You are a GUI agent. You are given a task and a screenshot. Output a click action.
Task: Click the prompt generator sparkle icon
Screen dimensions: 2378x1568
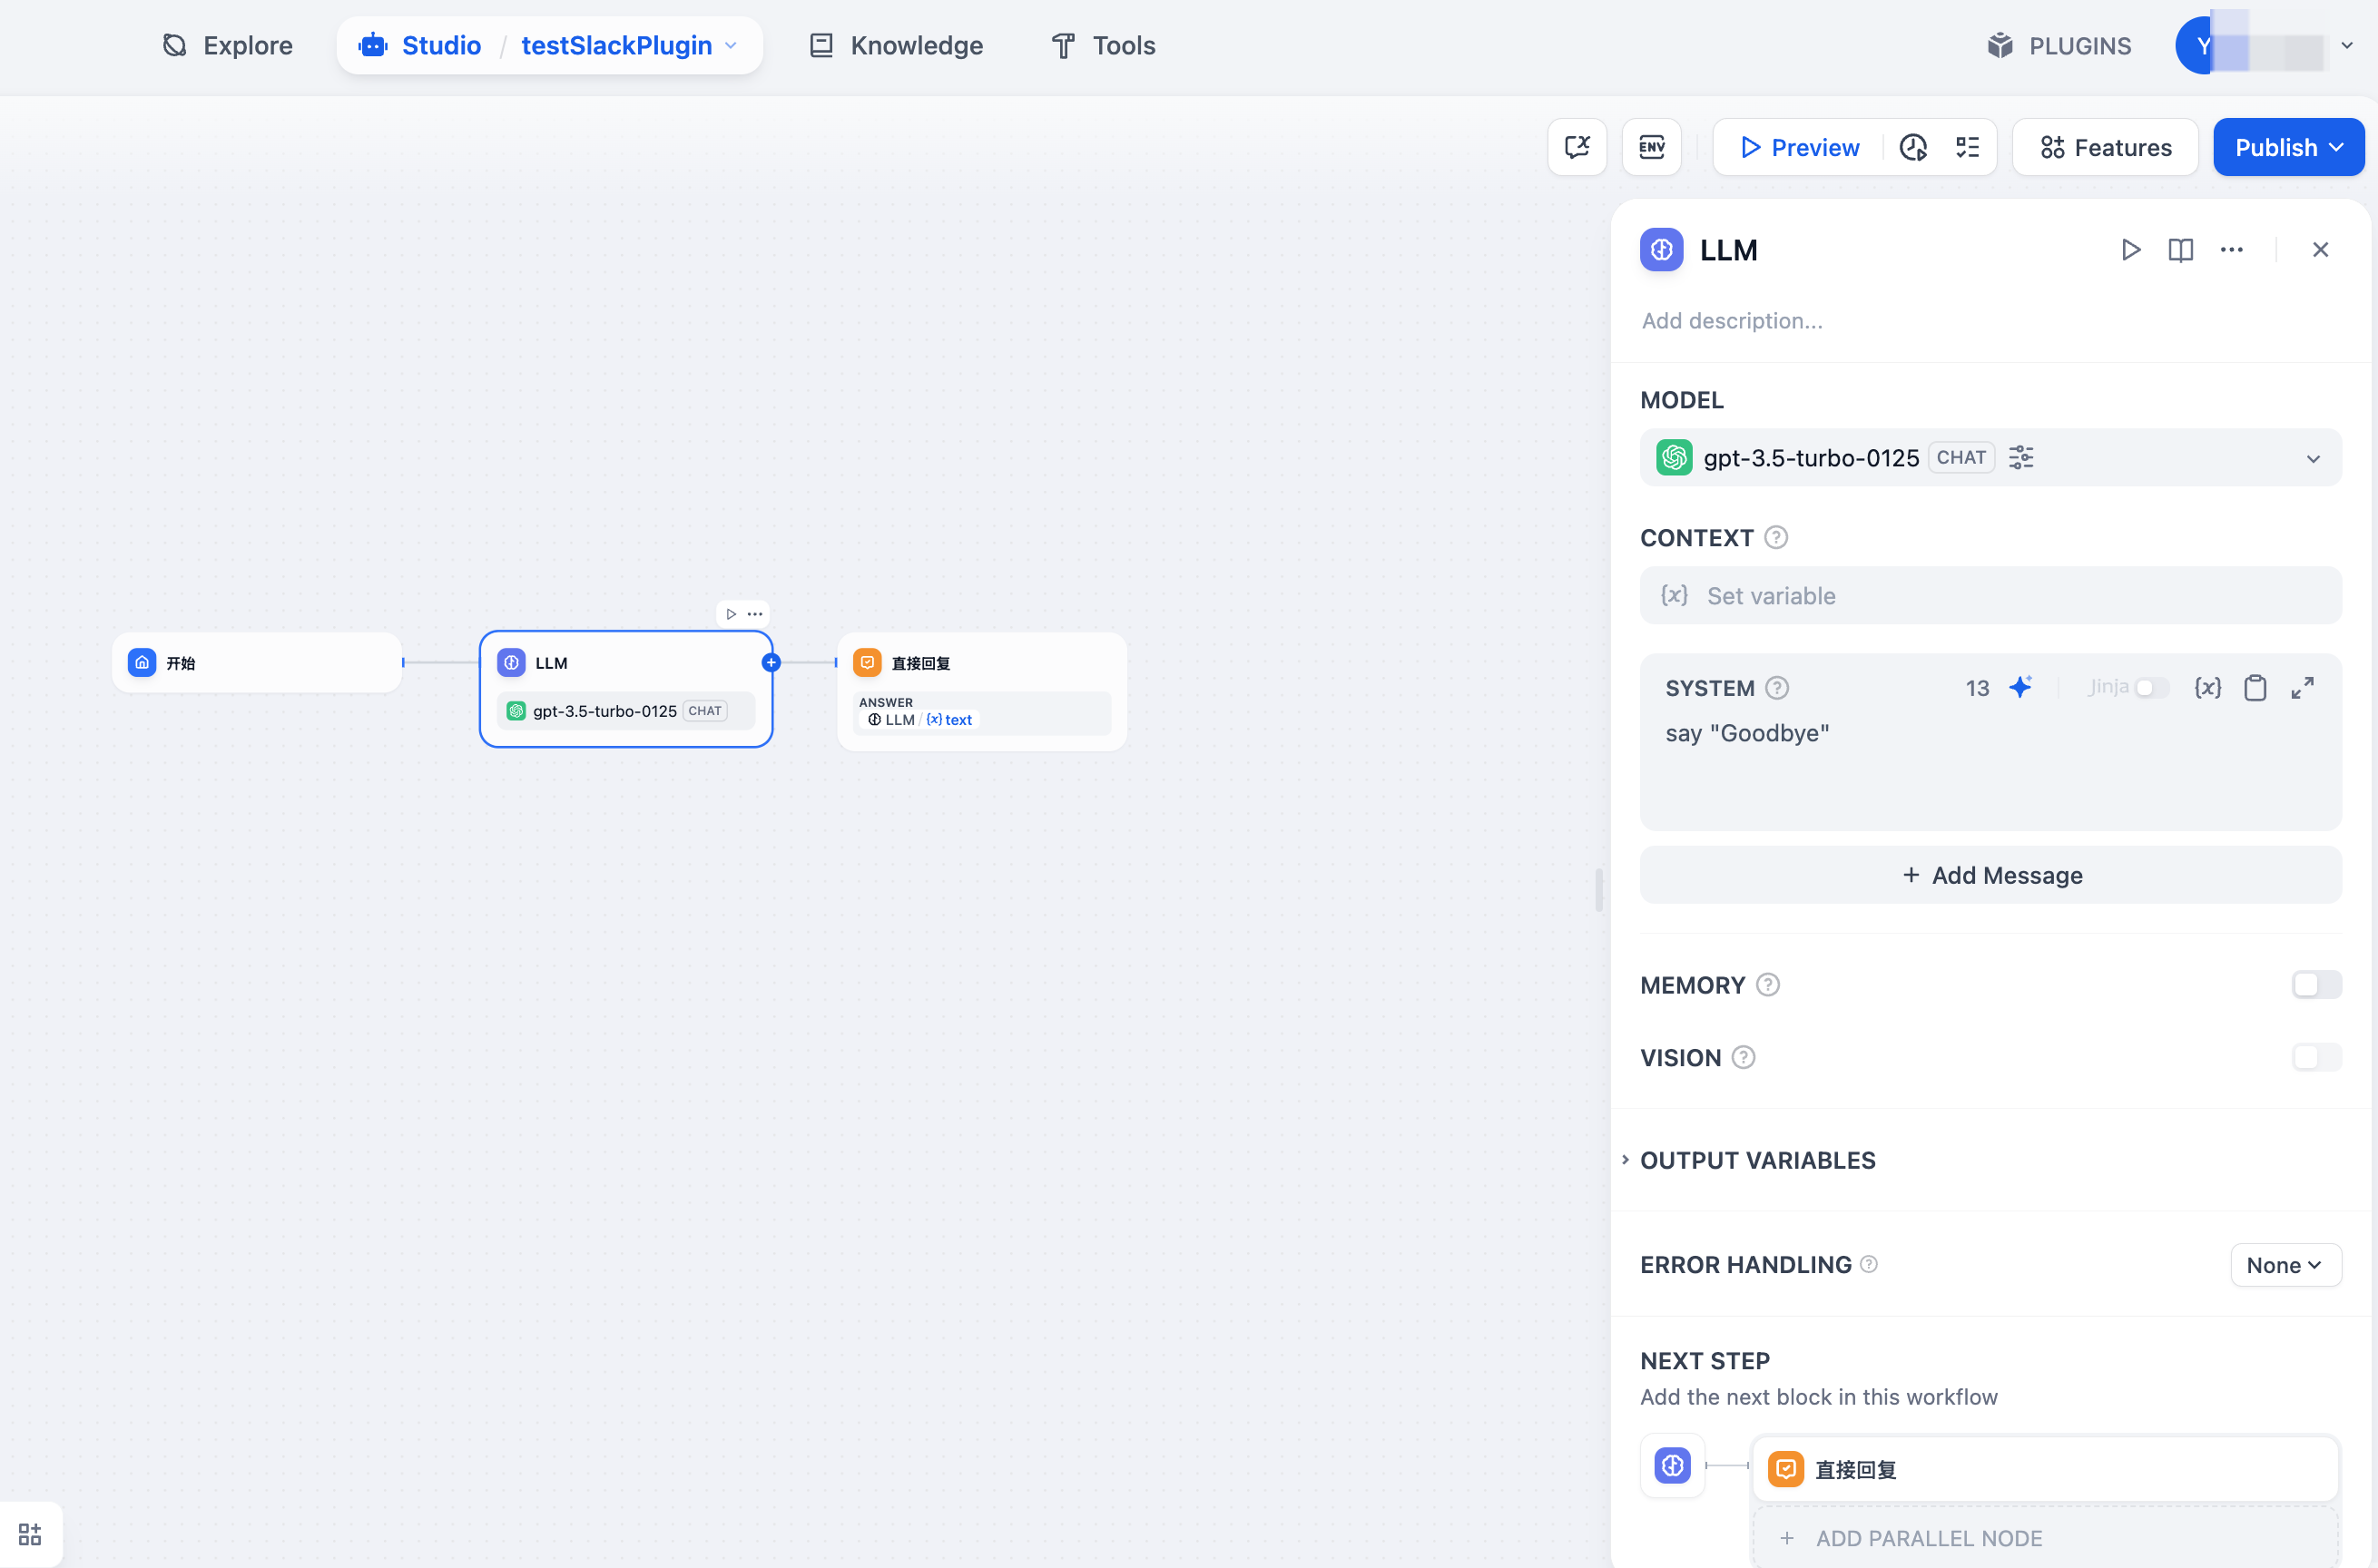2020,687
